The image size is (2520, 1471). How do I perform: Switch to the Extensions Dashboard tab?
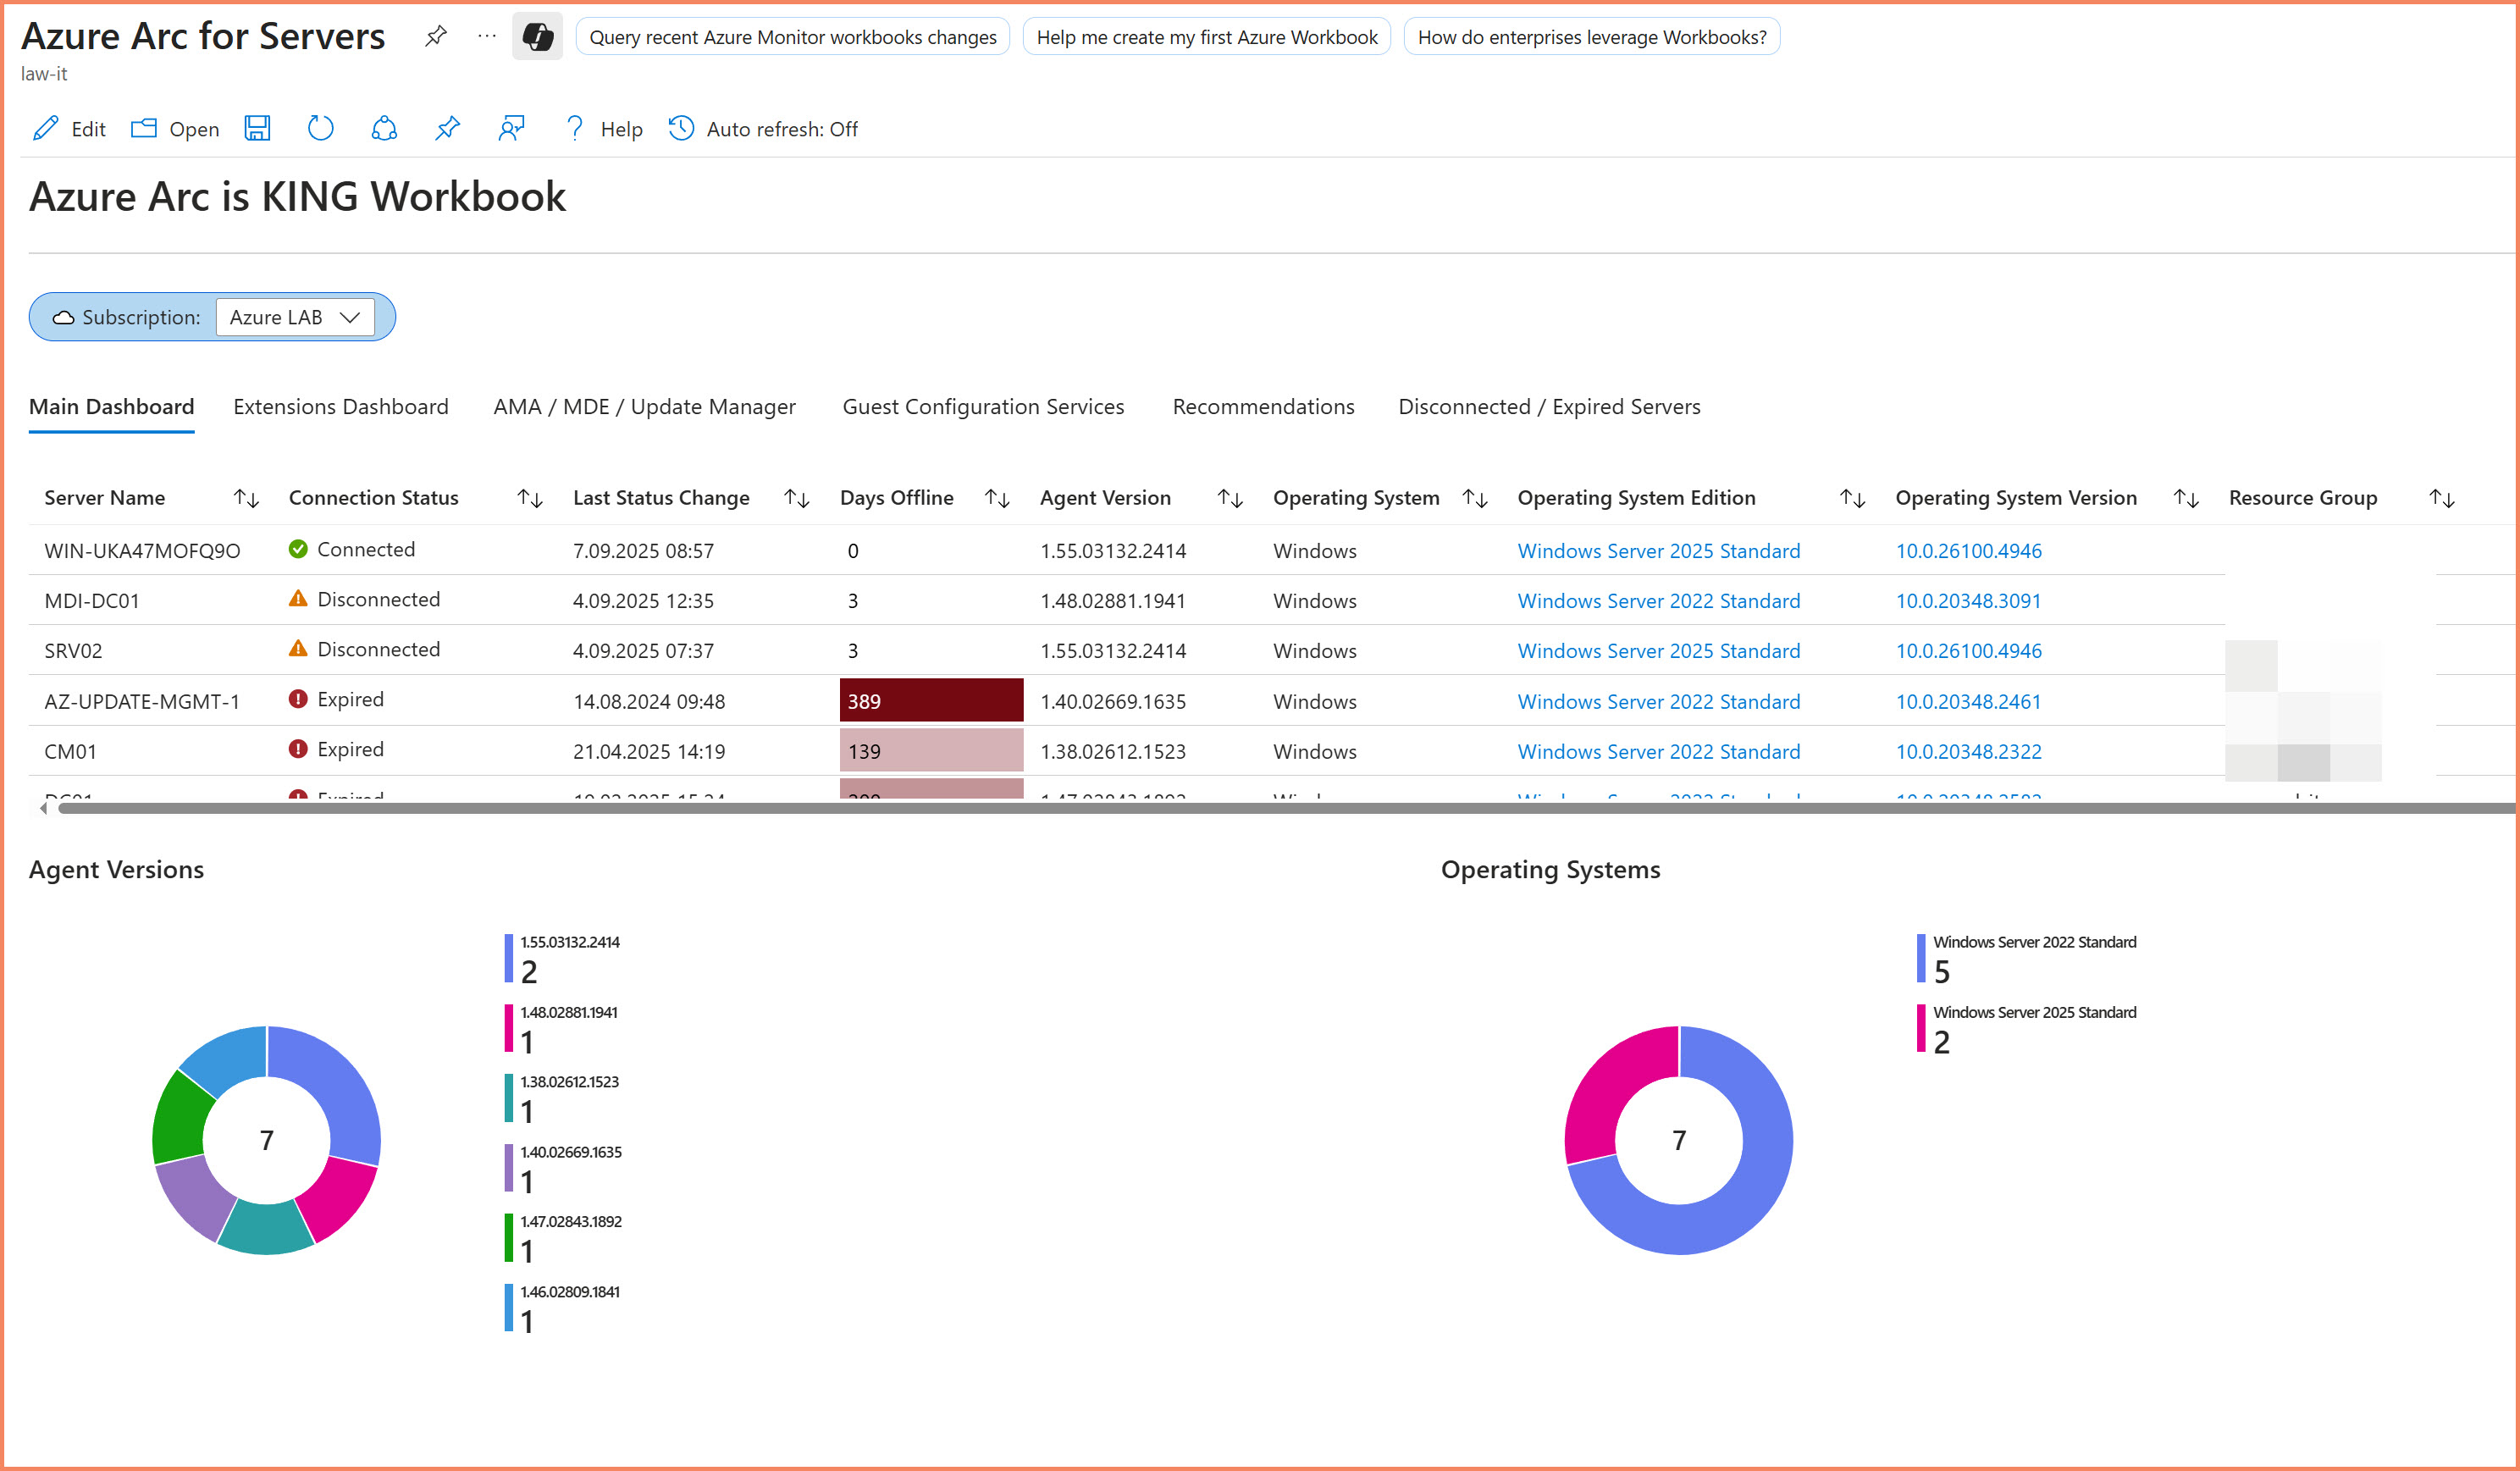coord(341,407)
